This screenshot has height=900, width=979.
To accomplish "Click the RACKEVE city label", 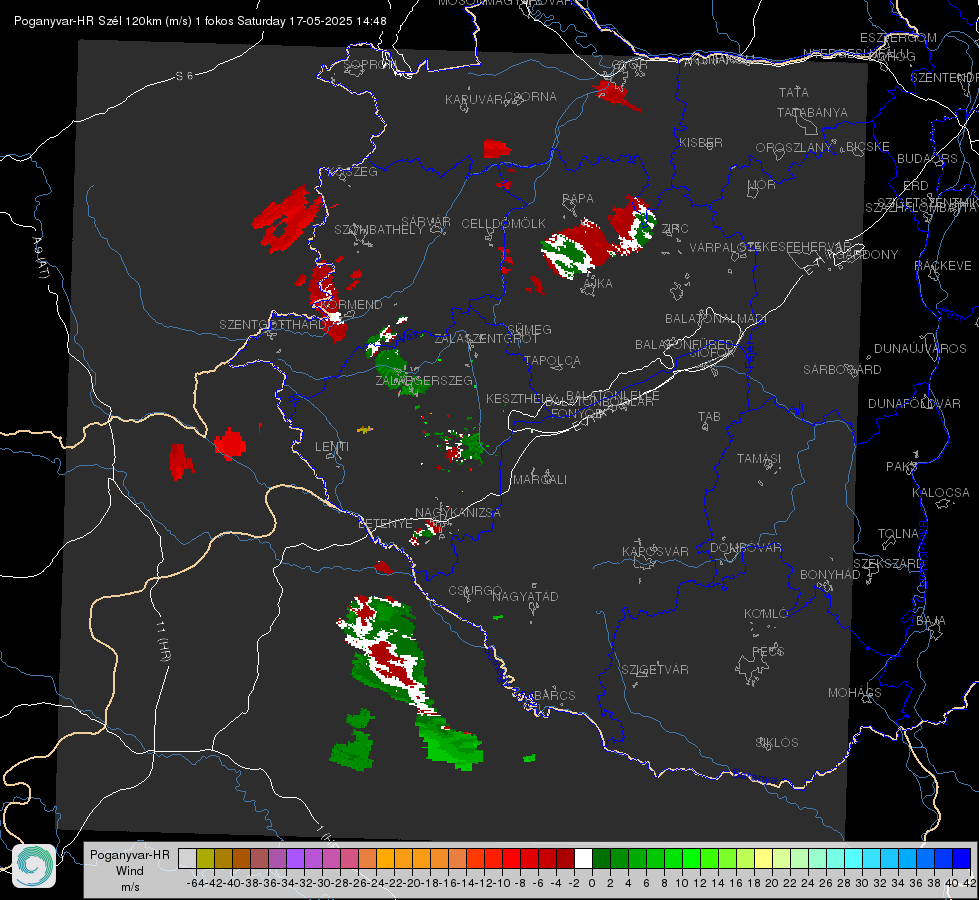I will point(943,266).
